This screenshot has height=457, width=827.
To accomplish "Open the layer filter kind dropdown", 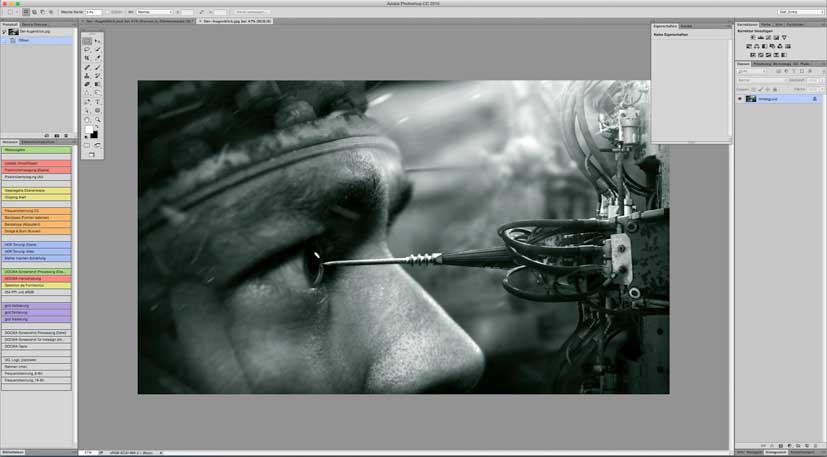I will point(753,71).
